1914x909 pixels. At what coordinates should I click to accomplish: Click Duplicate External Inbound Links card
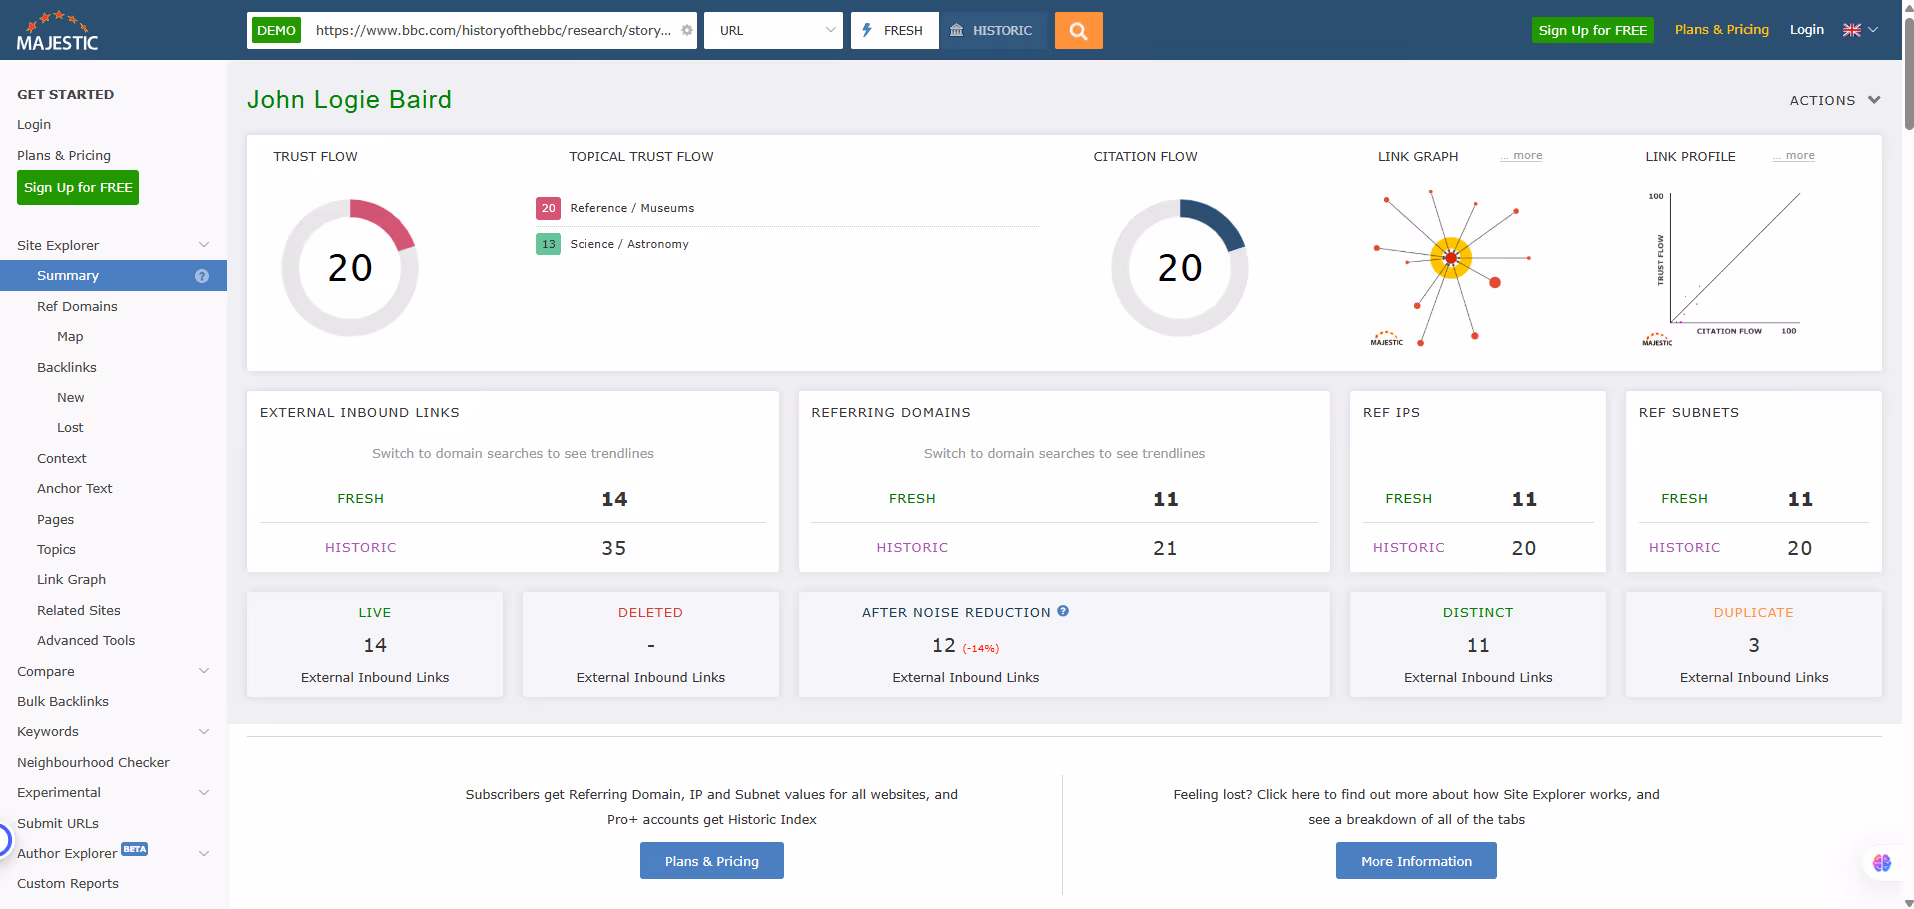tap(1754, 644)
